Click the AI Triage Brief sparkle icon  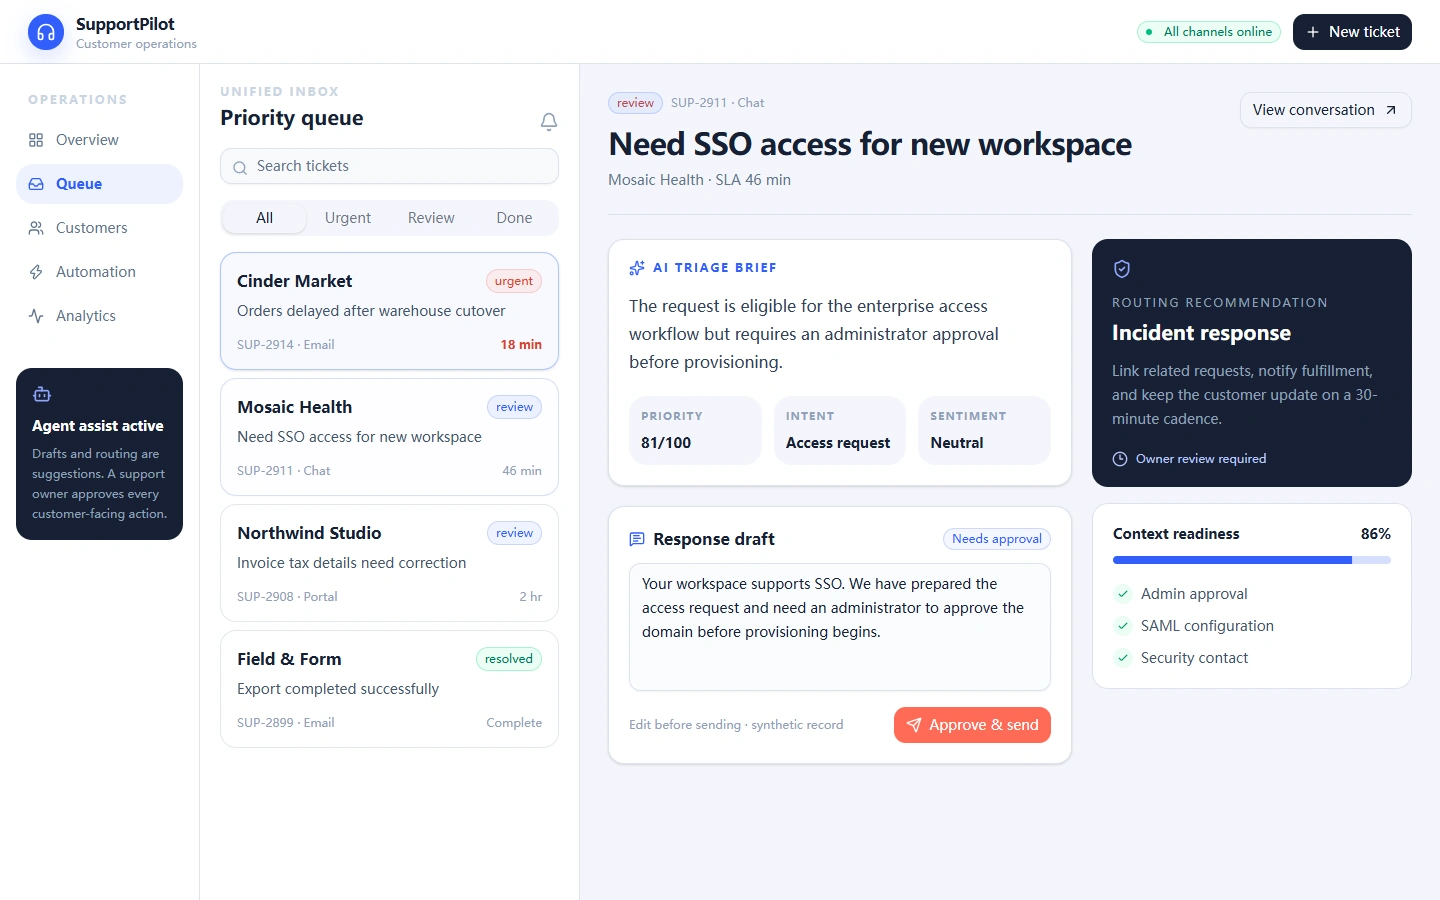[x=637, y=268]
